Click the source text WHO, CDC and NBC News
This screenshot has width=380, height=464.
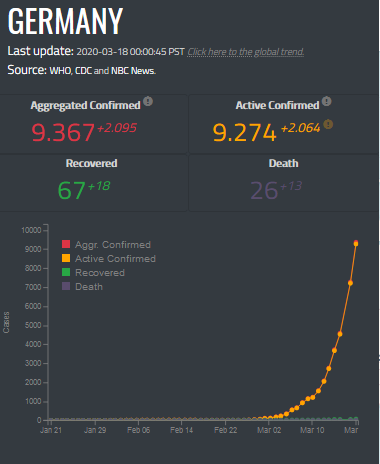(x=103, y=71)
